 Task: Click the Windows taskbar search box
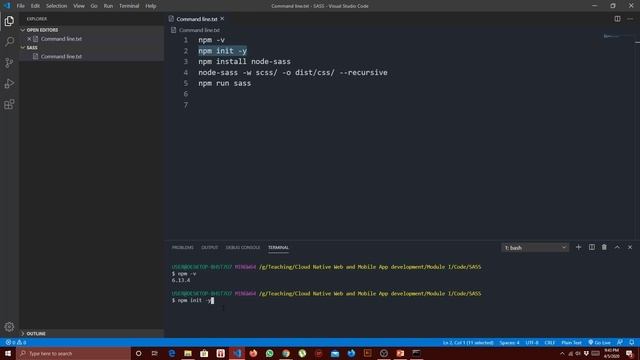click(x=73, y=353)
